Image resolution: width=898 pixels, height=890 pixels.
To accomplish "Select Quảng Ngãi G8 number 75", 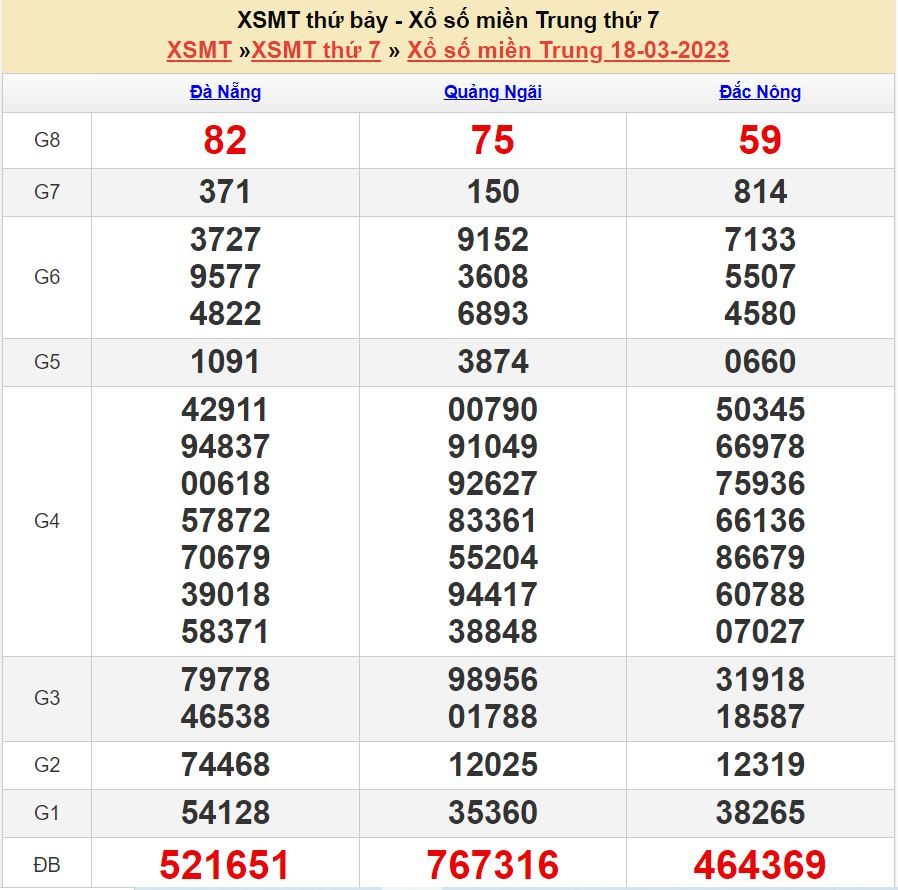I will (493, 140).
